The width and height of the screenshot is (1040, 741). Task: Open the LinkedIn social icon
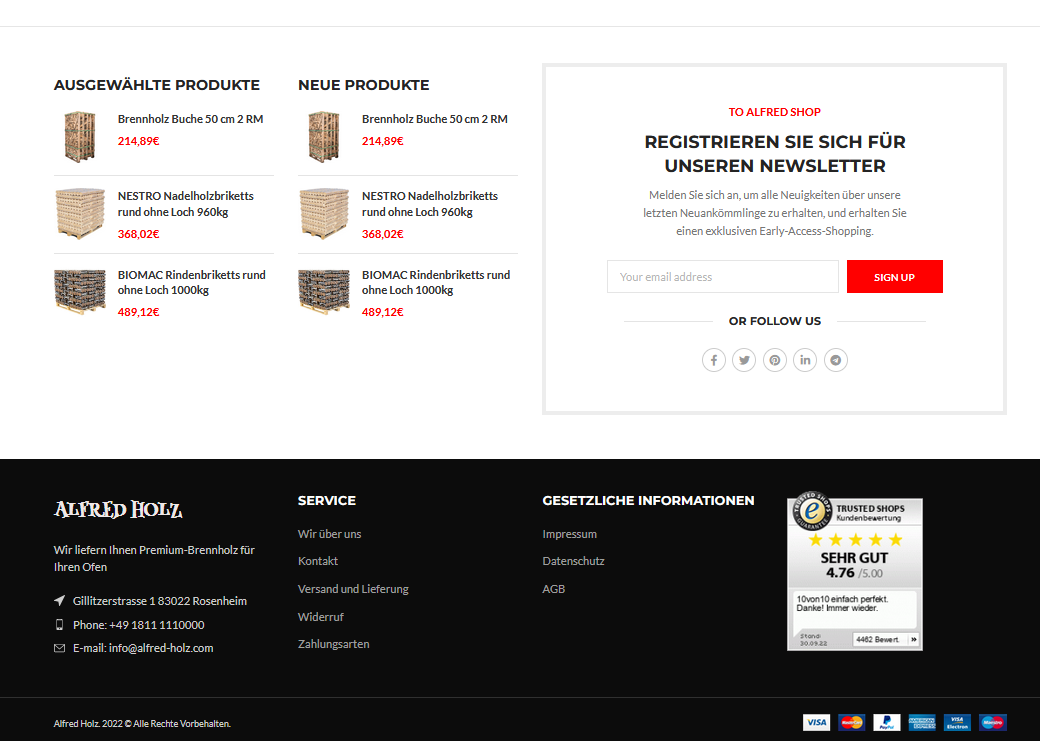(x=805, y=360)
